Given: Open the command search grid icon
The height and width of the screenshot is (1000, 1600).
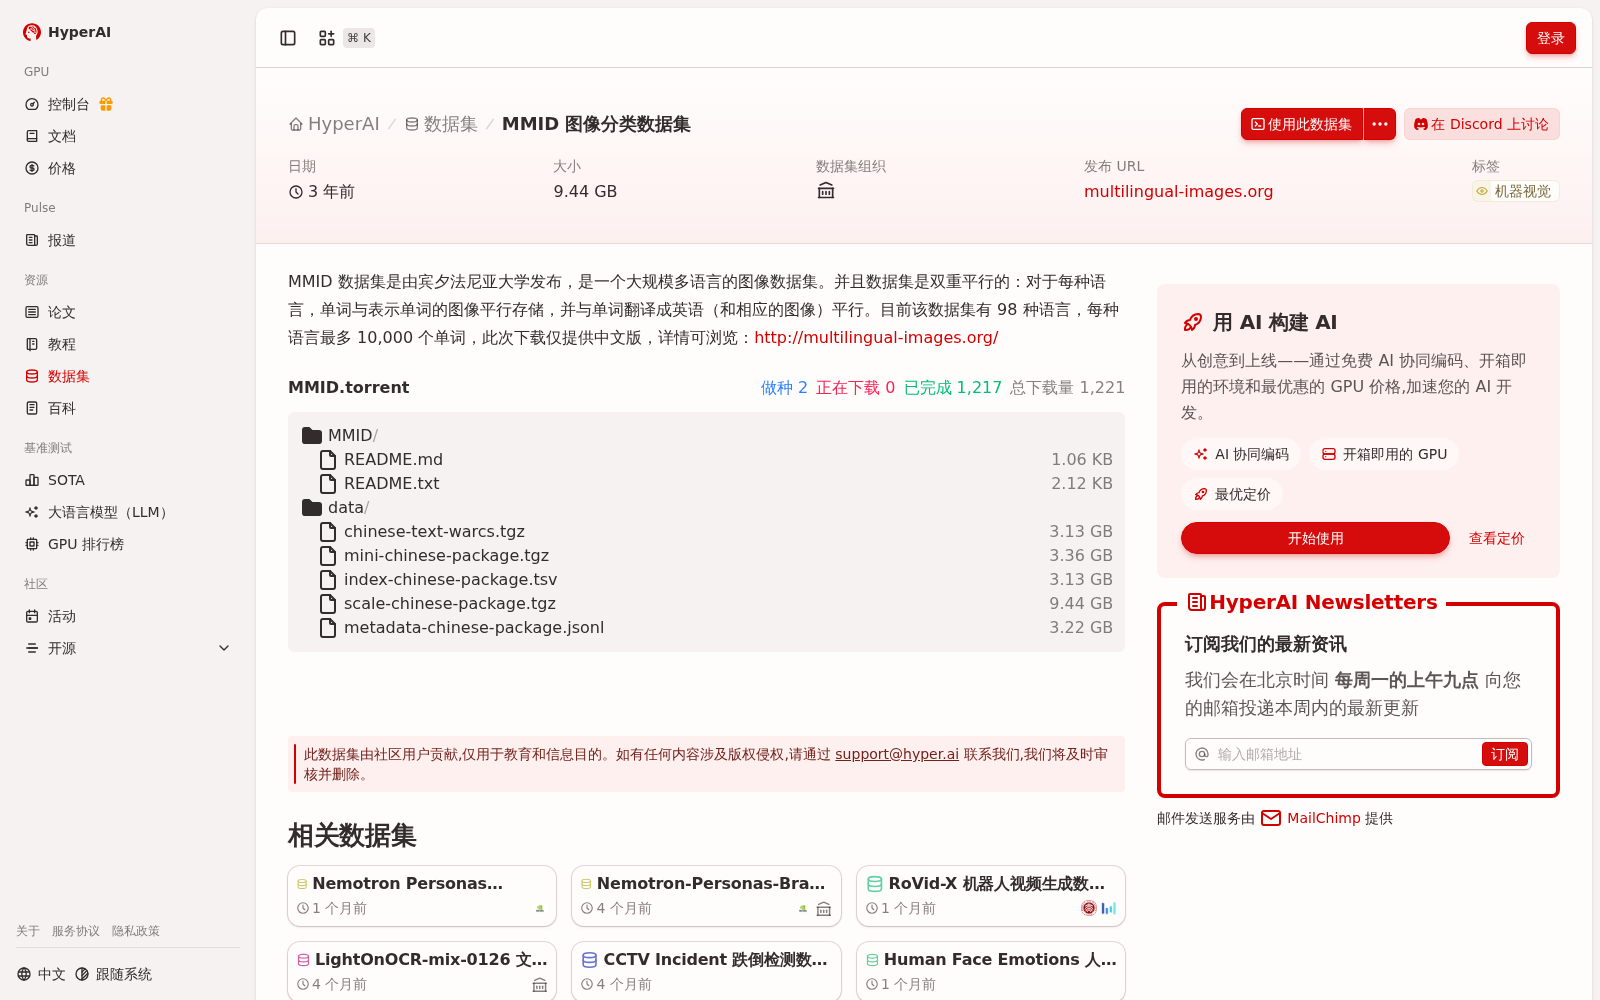Looking at the screenshot, I should (327, 38).
